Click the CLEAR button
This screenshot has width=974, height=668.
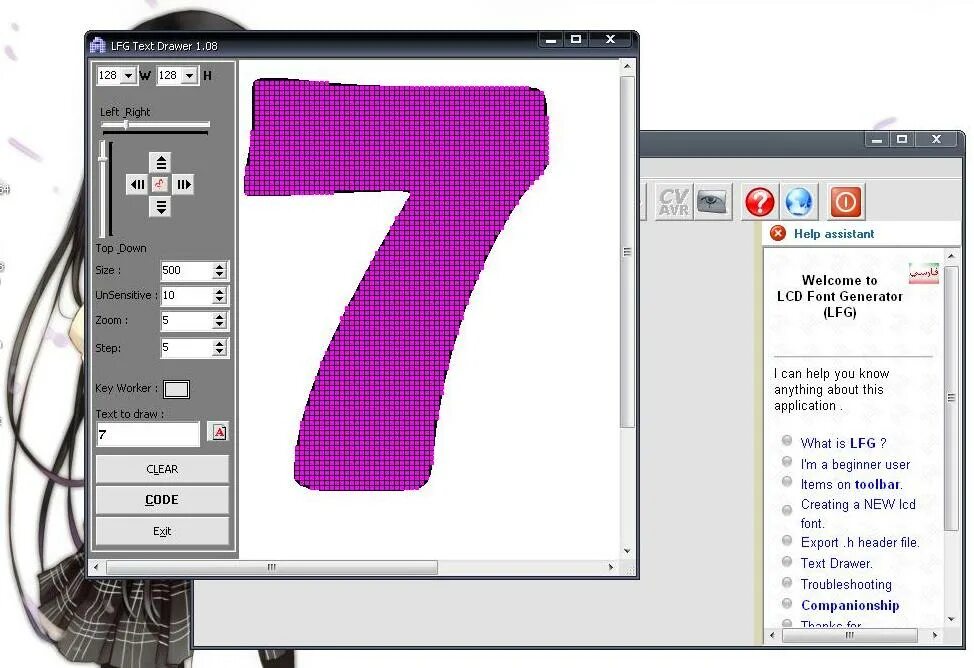(x=162, y=469)
